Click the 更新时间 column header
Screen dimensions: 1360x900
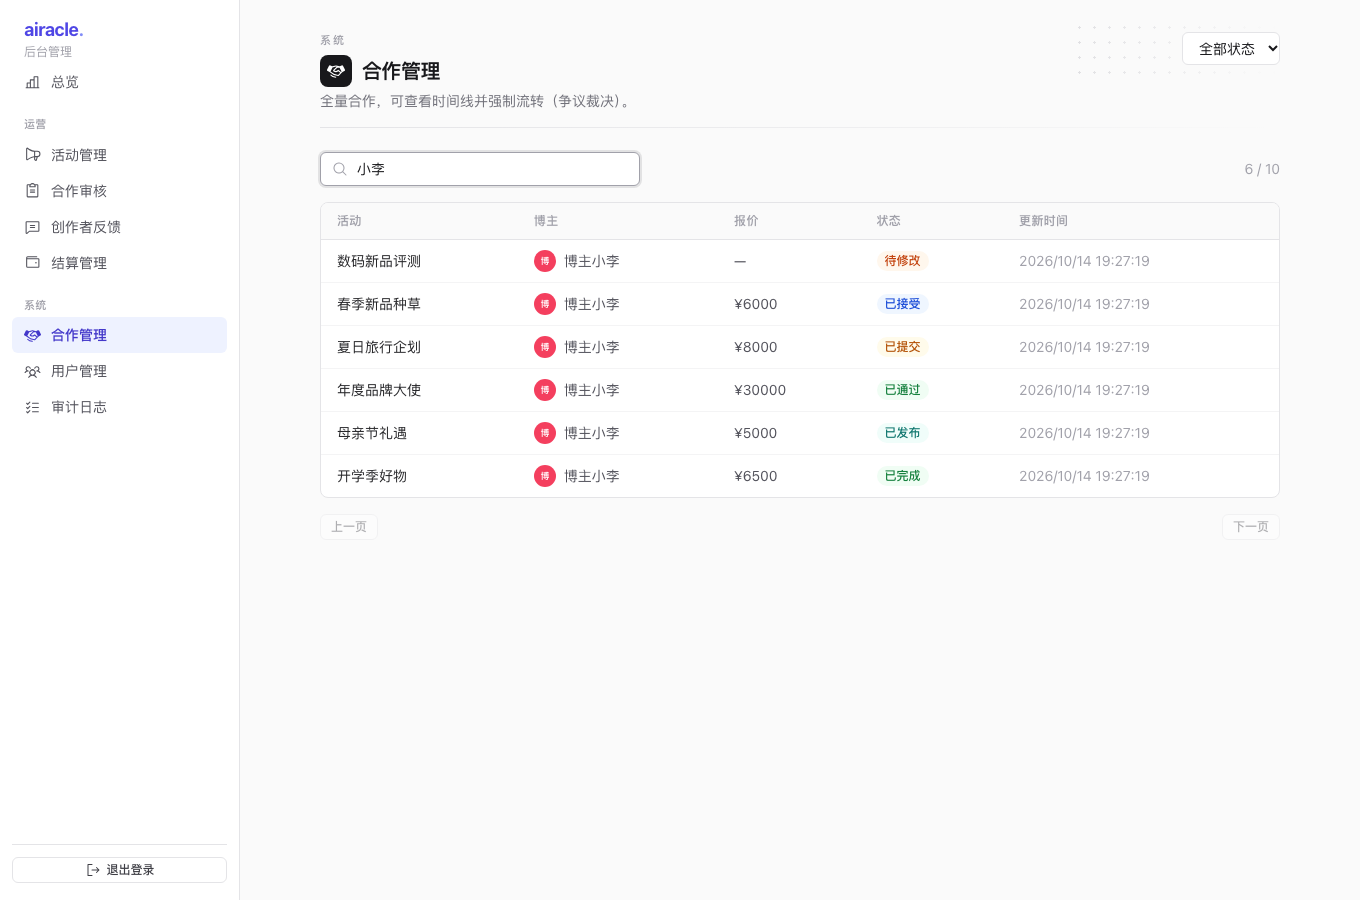pyautogui.click(x=1043, y=221)
